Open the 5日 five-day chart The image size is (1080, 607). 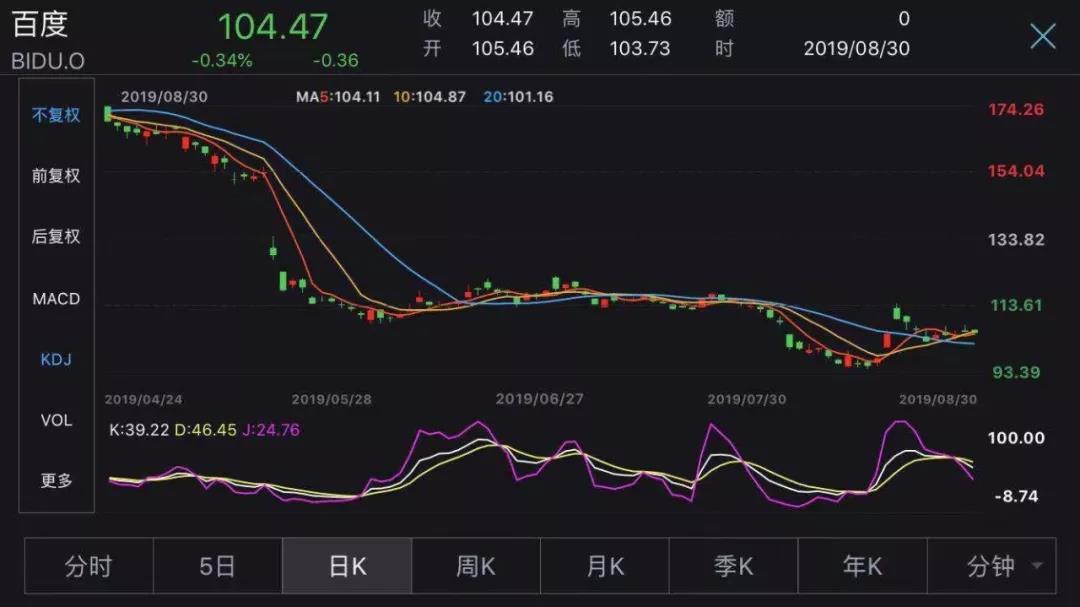coord(217,565)
